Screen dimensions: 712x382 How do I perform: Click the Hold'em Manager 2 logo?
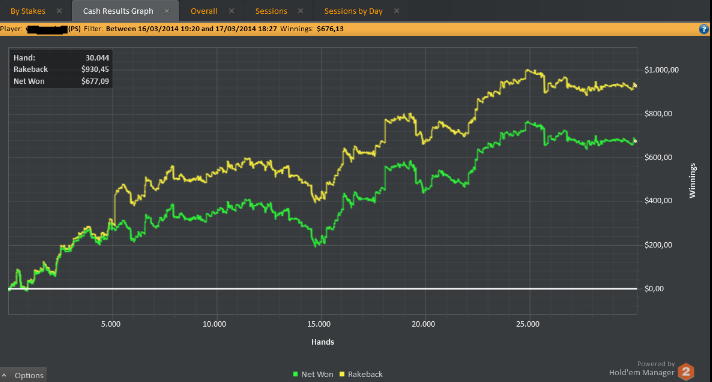686,372
